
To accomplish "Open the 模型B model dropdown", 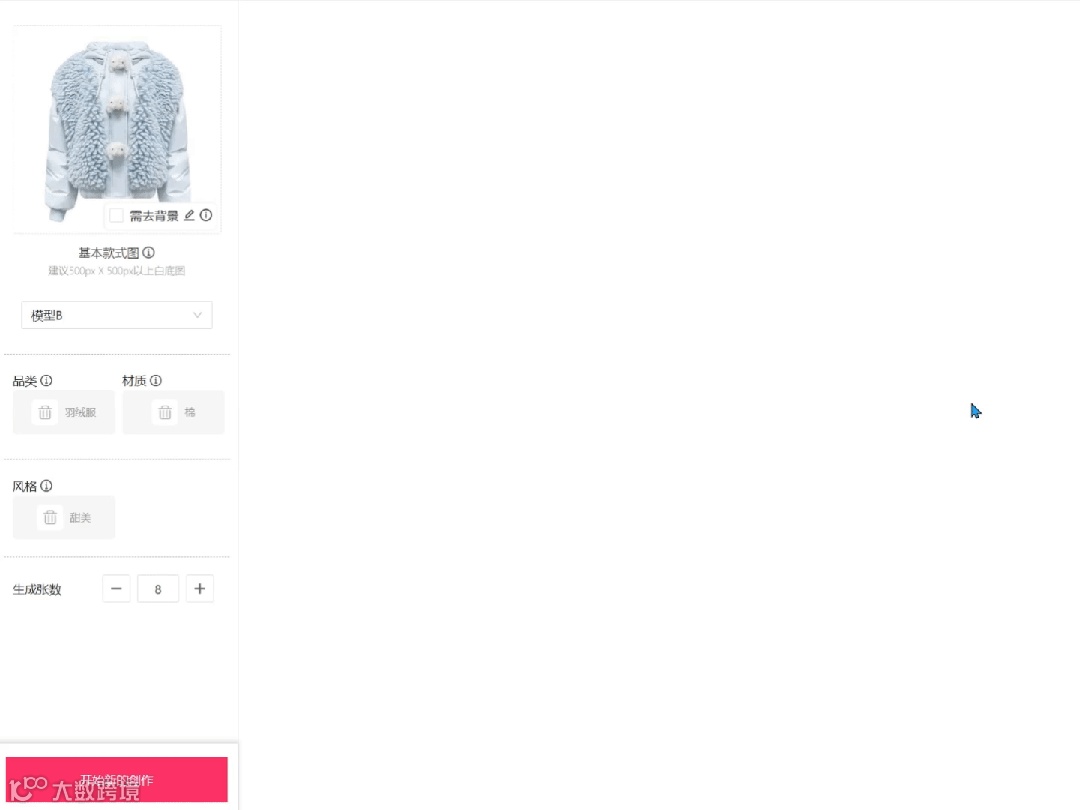I will tap(116, 315).
